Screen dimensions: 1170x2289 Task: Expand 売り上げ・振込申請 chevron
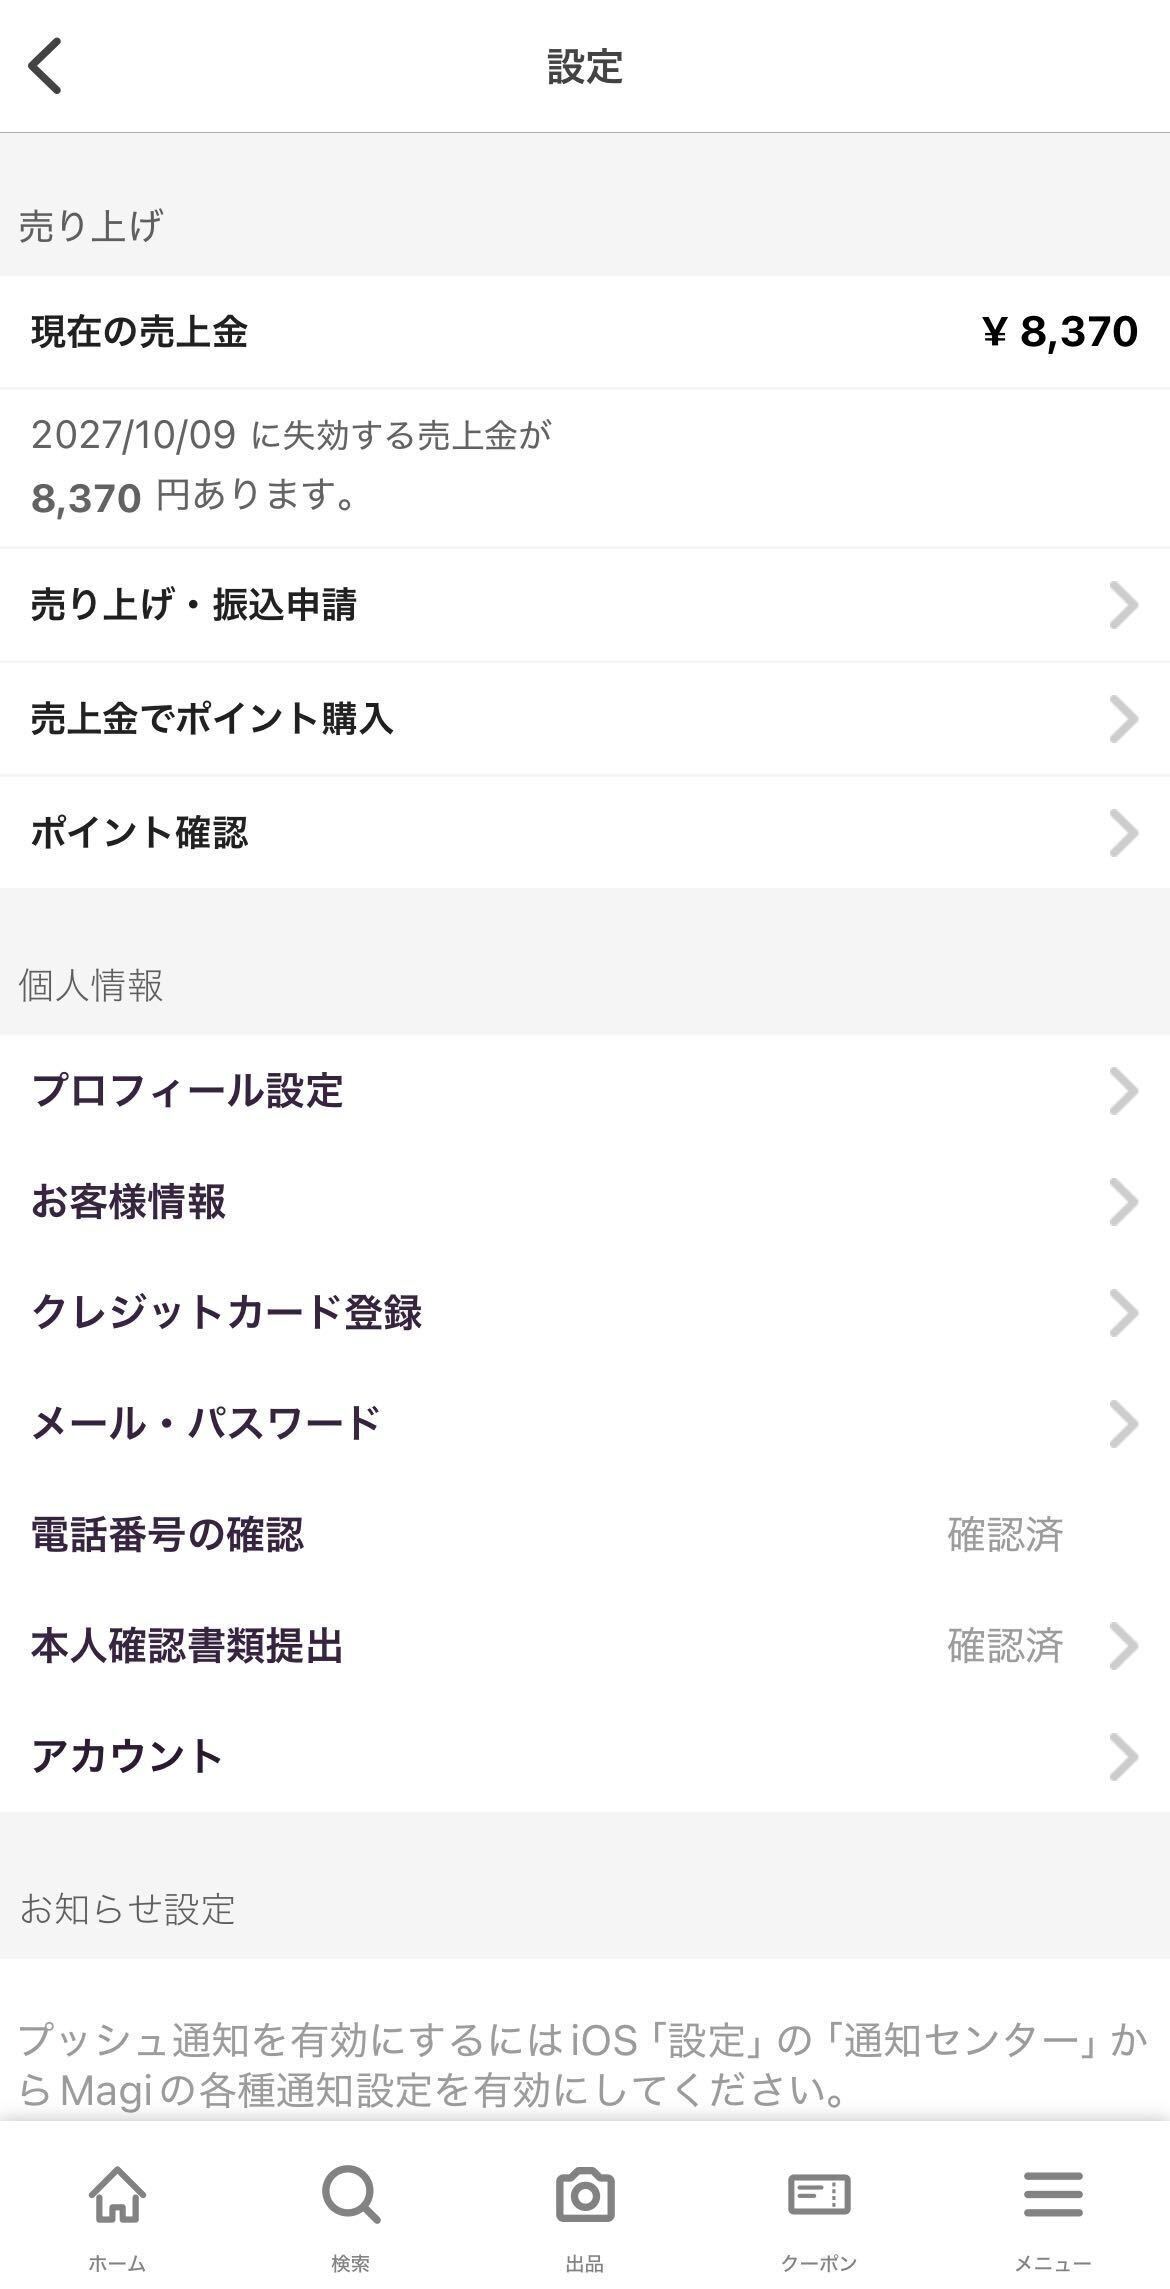1123,605
